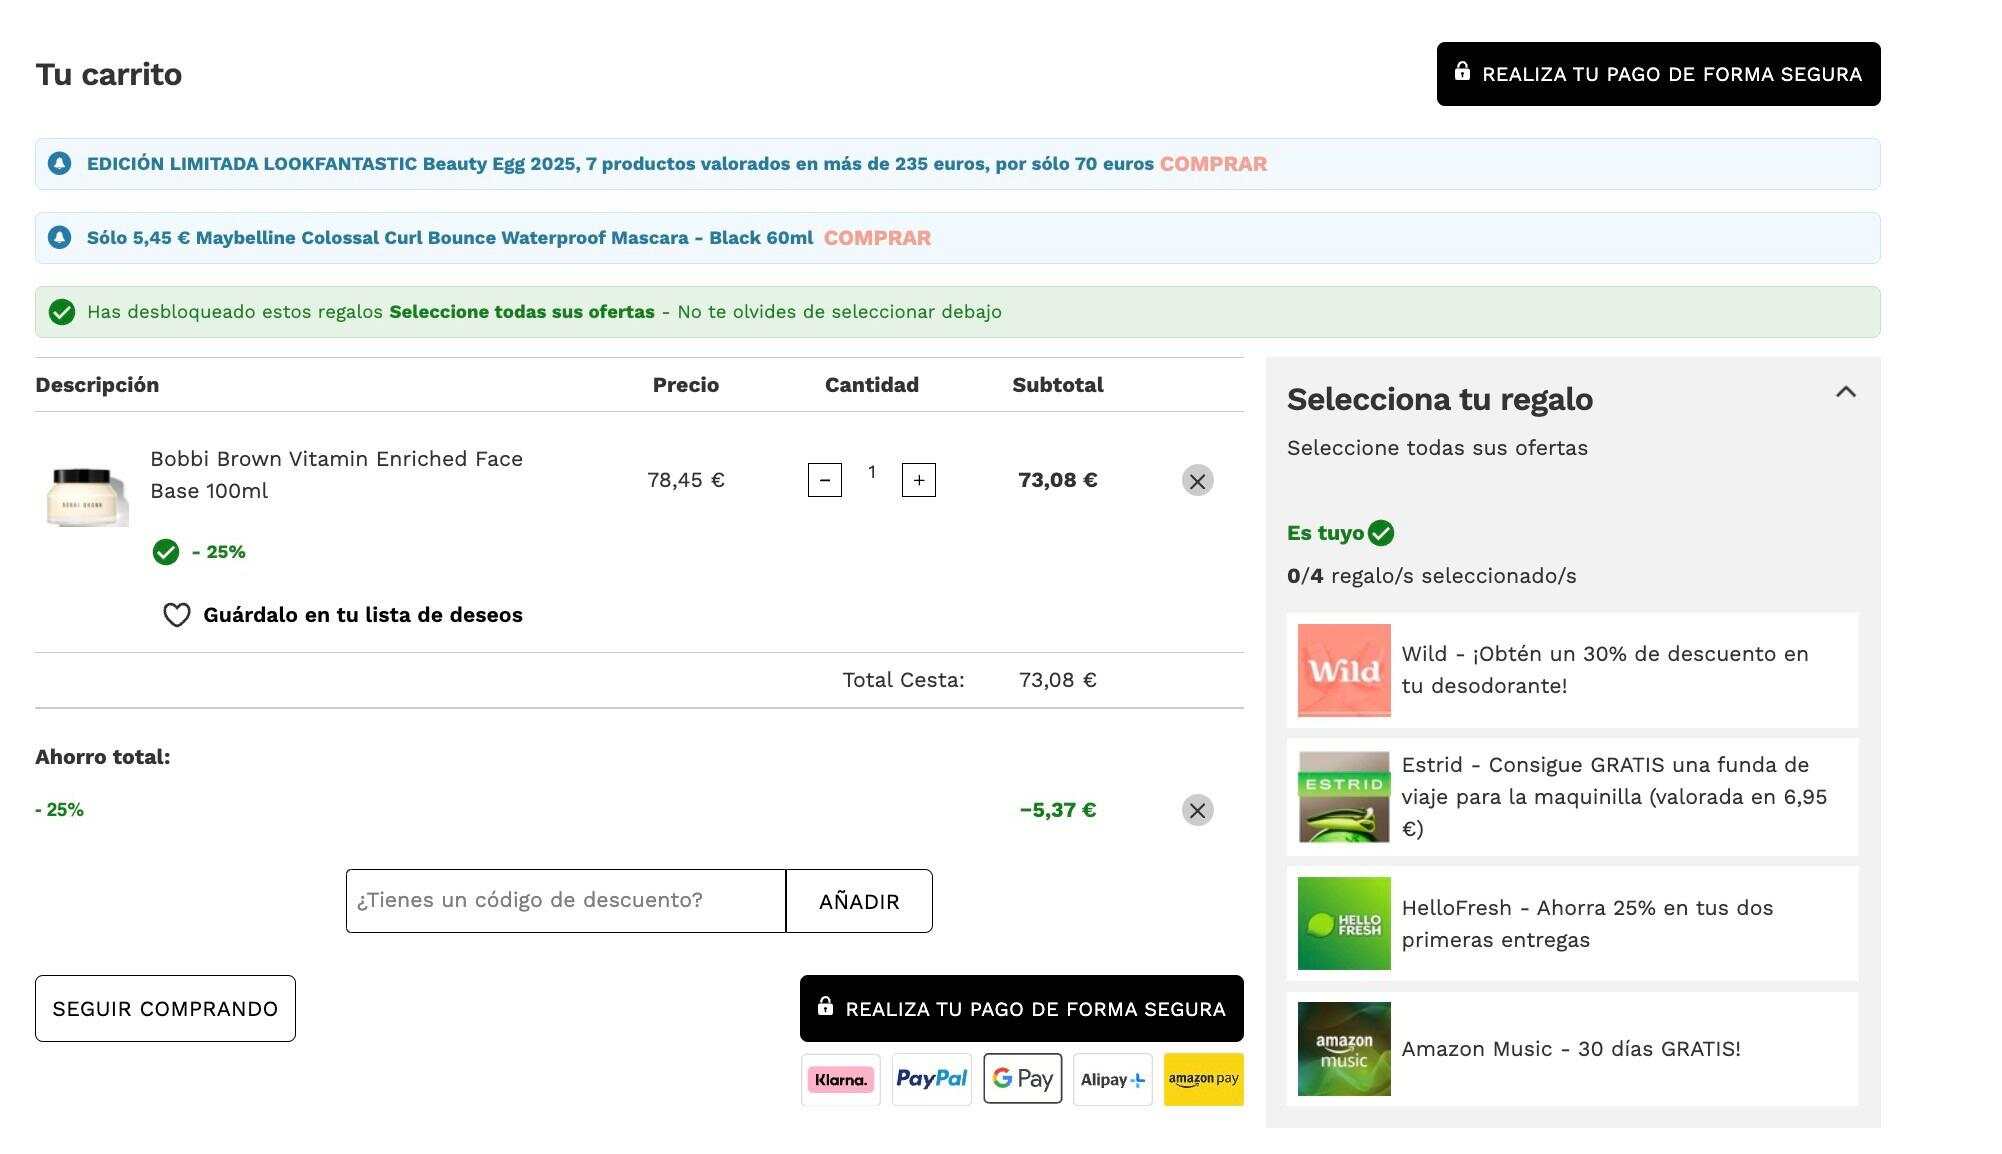Click green check icon on gifts banner
This screenshot has width=2002, height=1154.
(61, 312)
